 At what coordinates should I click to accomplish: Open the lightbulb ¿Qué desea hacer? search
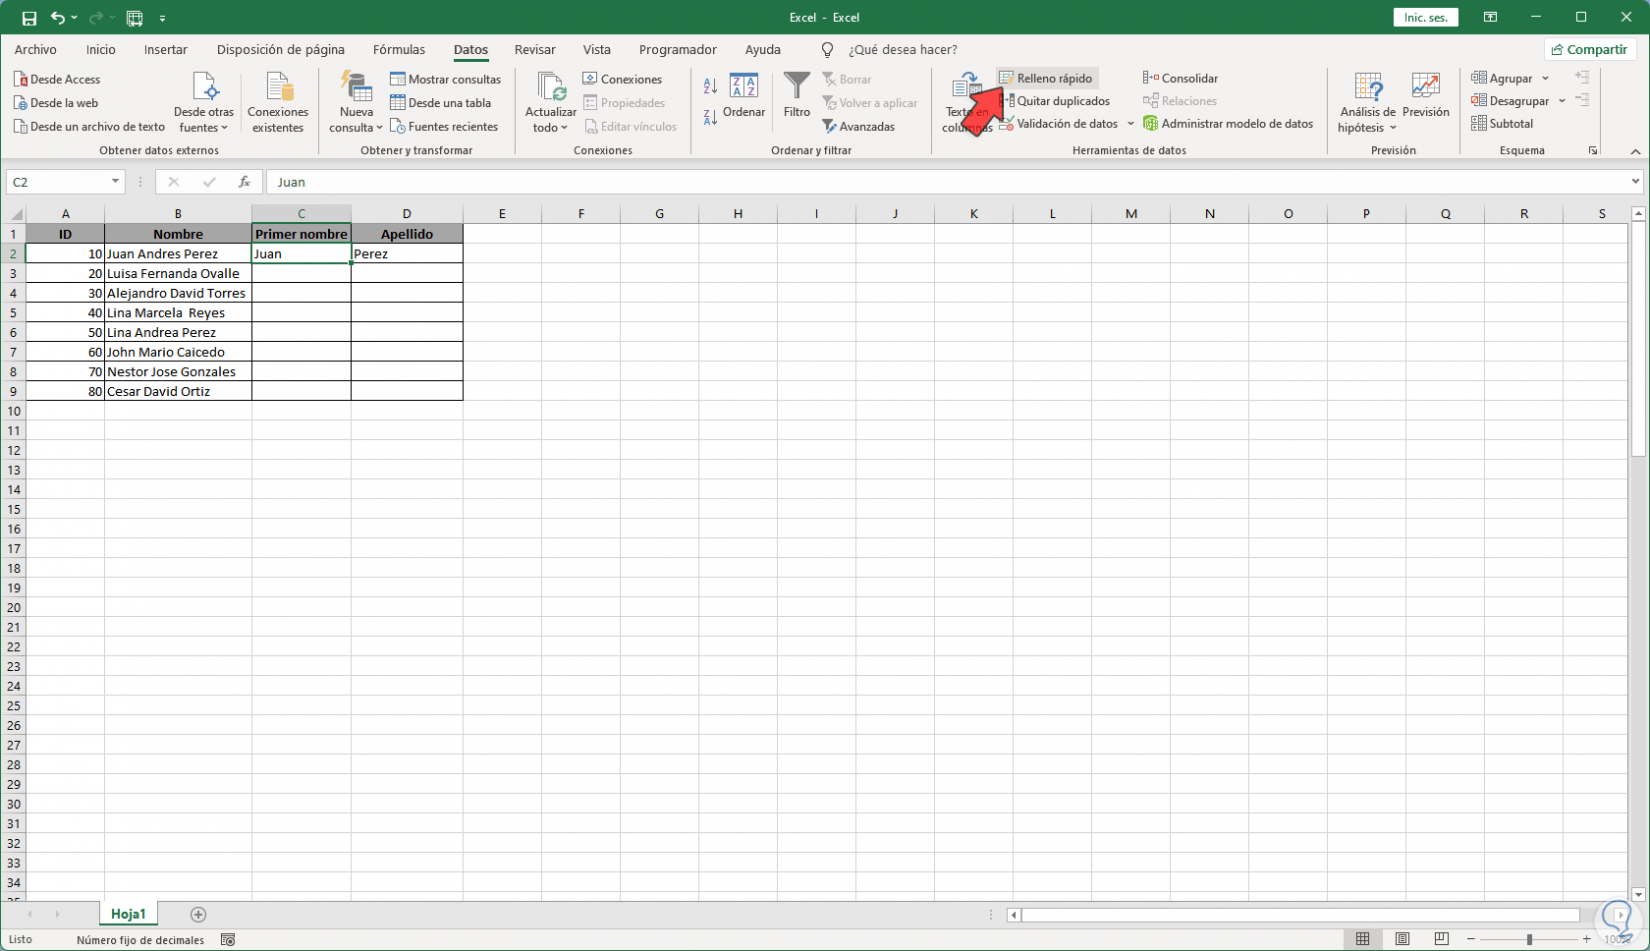click(x=889, y=50)
